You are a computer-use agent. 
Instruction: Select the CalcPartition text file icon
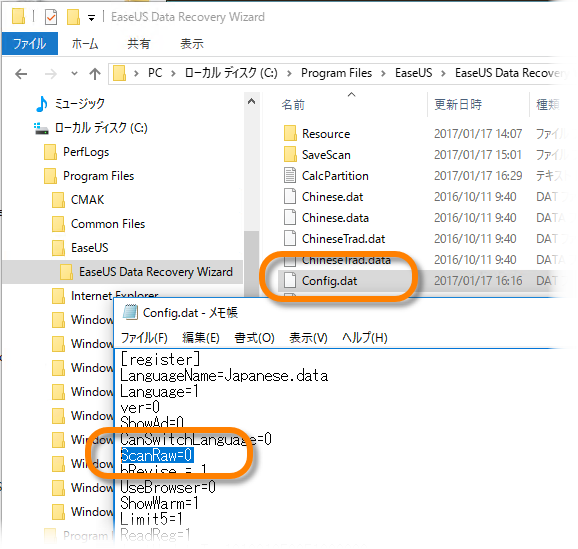point(290,176)
